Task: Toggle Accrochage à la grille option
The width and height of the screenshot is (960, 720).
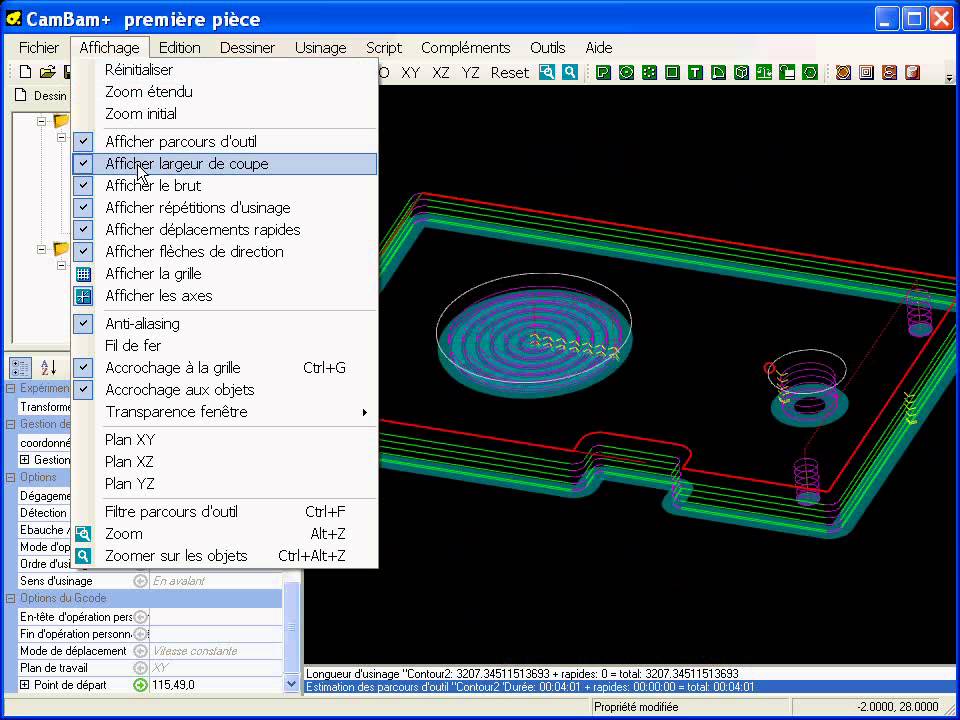Action: pos(224,367)
